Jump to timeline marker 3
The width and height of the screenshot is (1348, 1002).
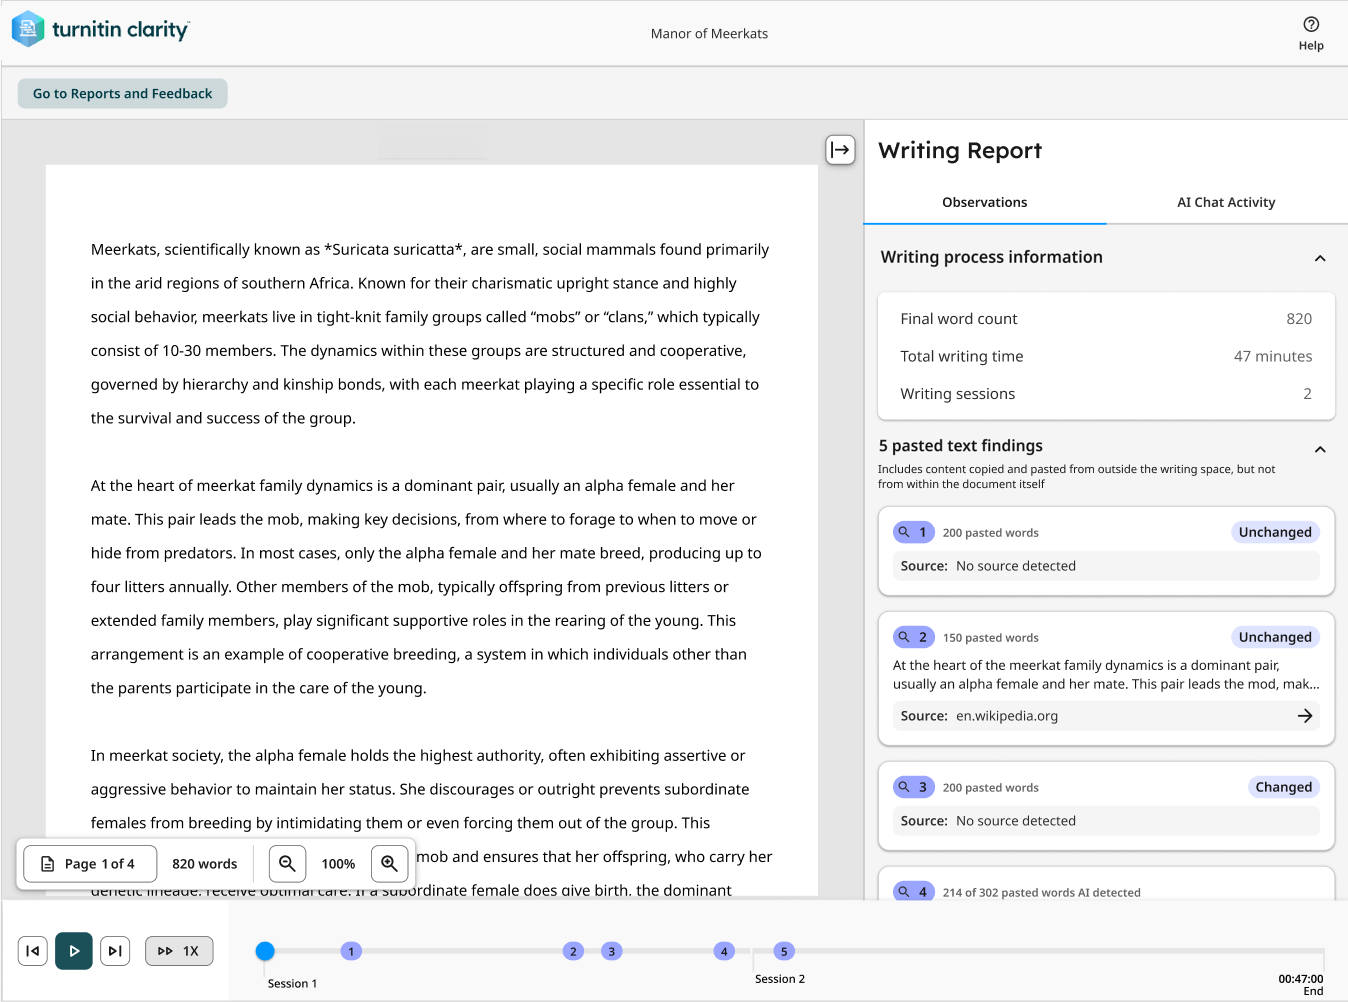tap(612, 951)
